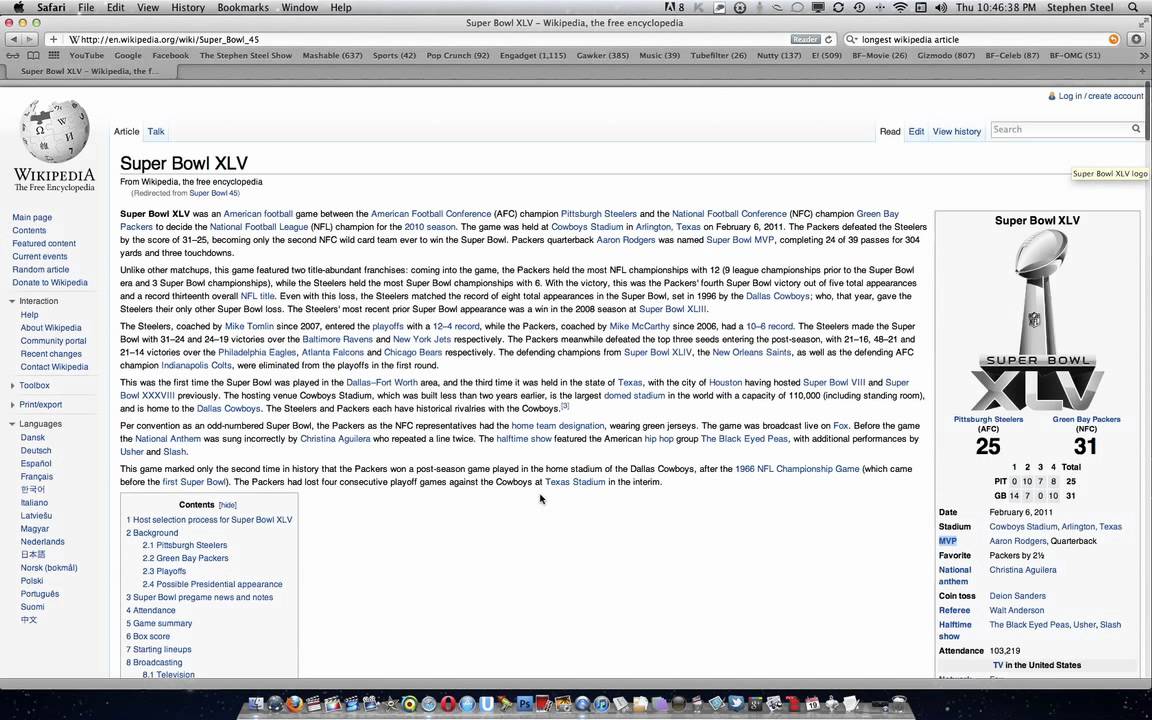This screenshot has width=1152, height=720.
Task: Activate the Reader button in address bar
Action: [x=805, y=39]
